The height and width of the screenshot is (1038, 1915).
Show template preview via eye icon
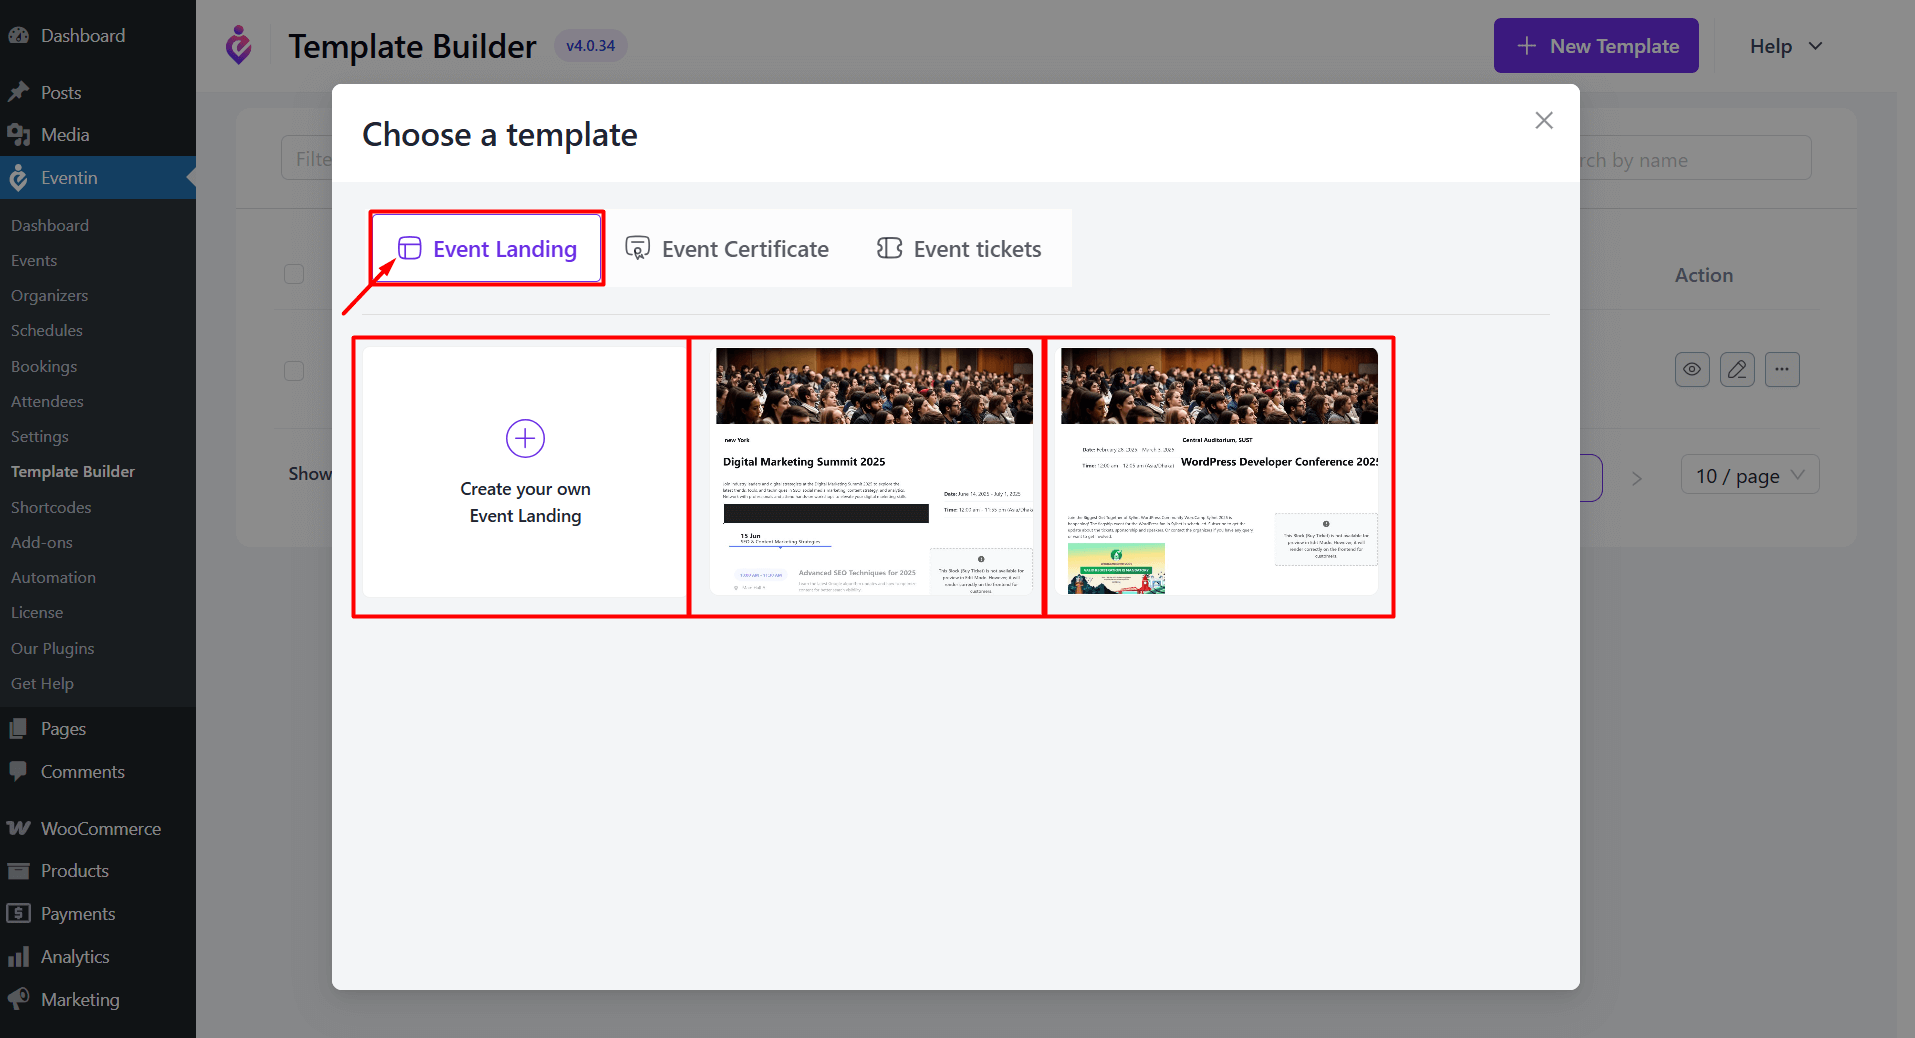click(1692, 369)
